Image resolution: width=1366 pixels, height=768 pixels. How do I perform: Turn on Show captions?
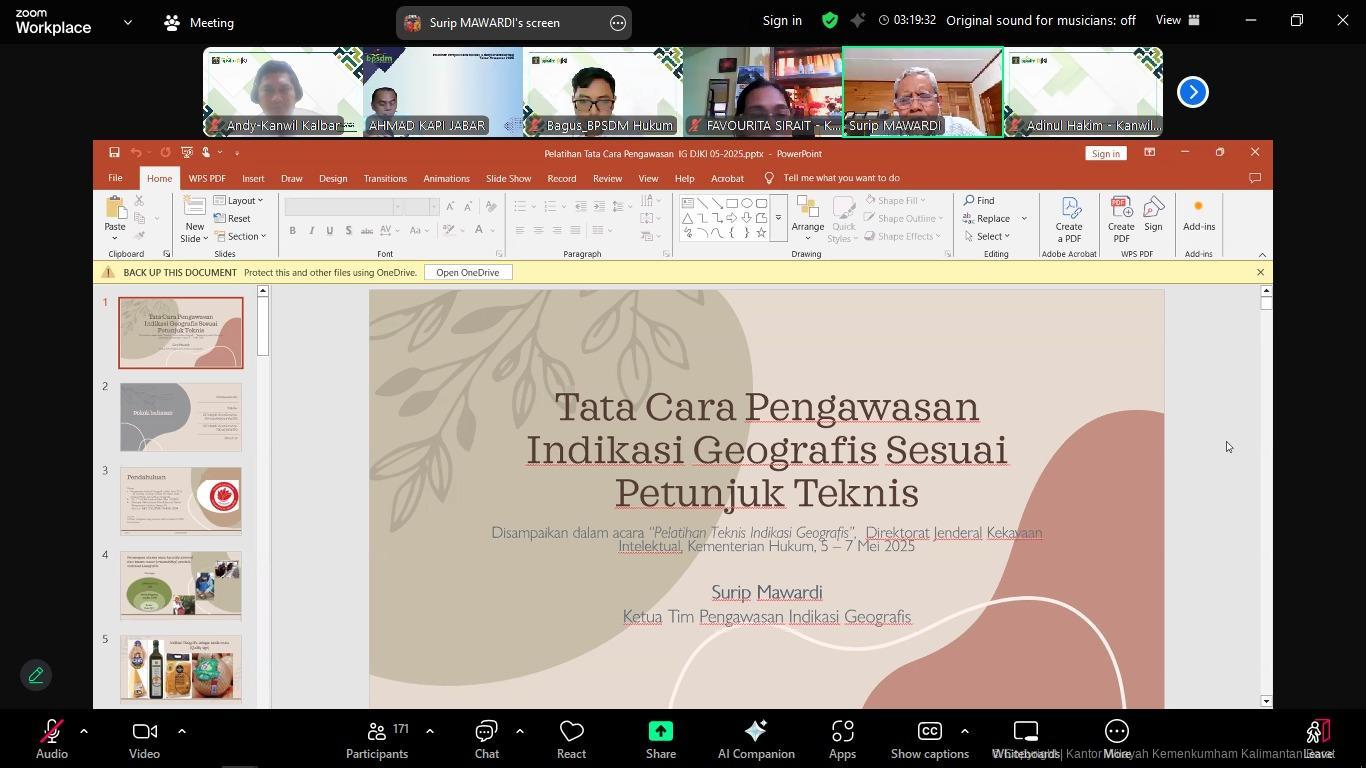[x=929, y=739]
